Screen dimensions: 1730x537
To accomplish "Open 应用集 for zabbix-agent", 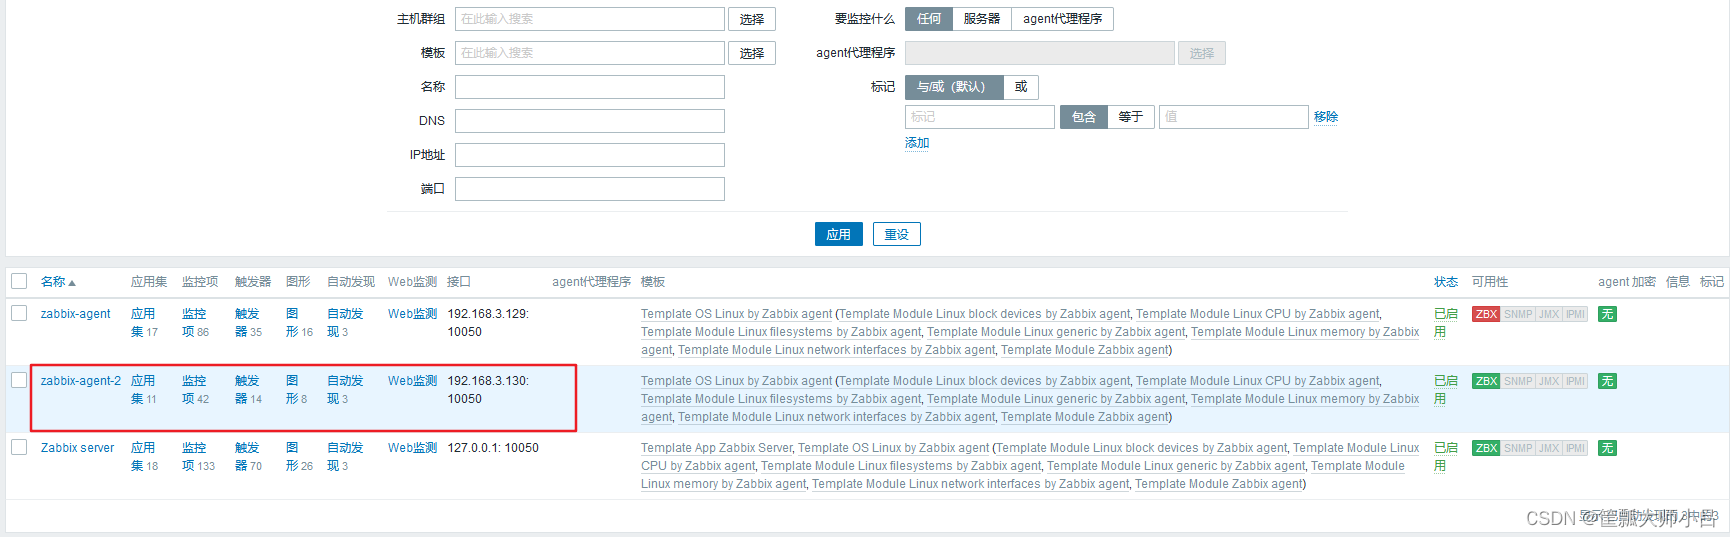I will [x=143, y=323].
